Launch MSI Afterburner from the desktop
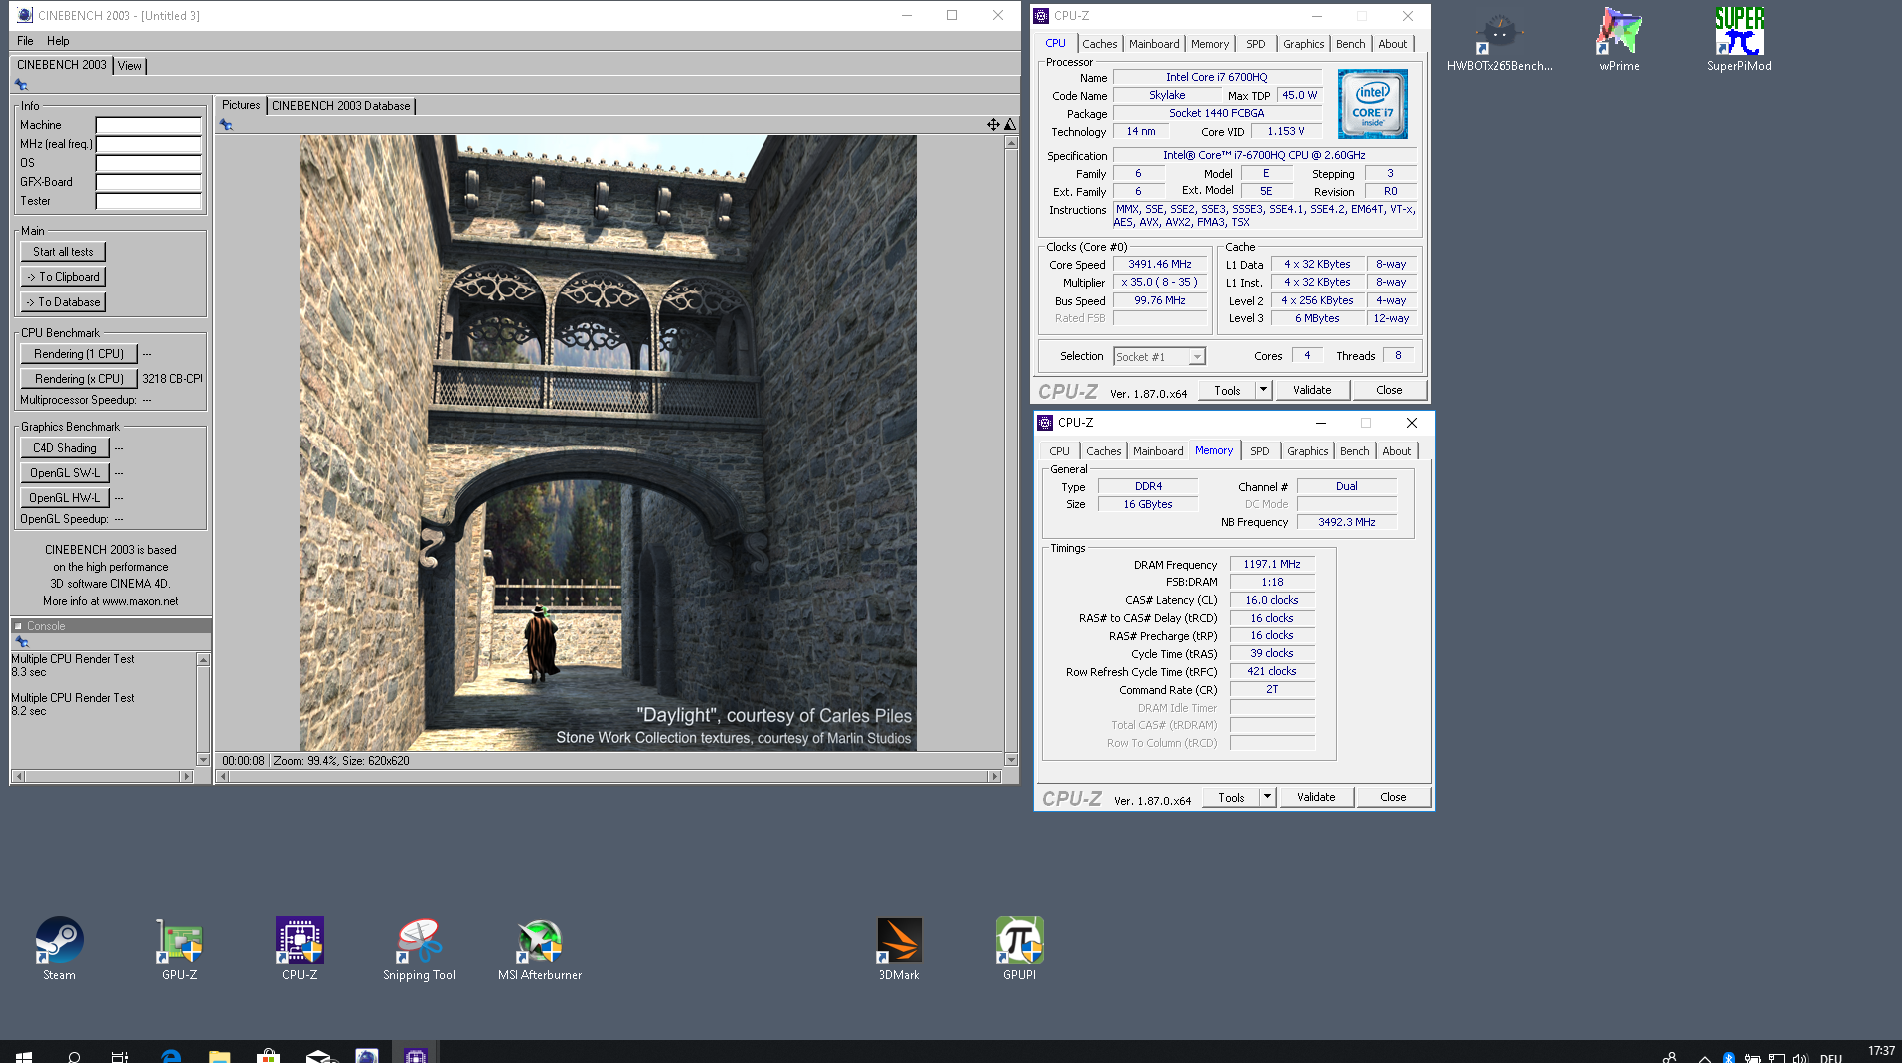The height and width of the screenshot is (1063, 1902). (540, 948)
